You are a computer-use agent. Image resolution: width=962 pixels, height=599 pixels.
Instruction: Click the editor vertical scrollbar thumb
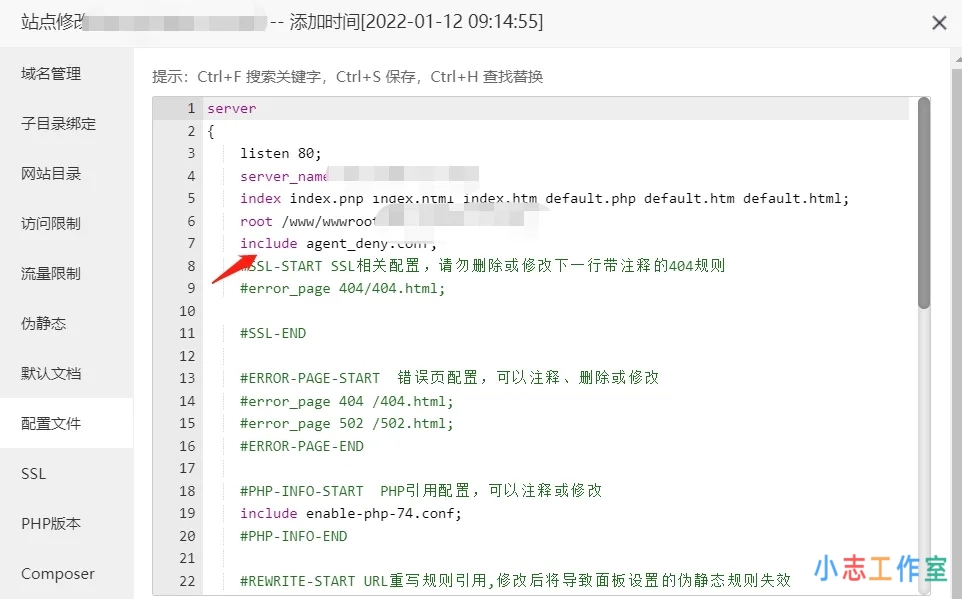(x=924, y=203)
